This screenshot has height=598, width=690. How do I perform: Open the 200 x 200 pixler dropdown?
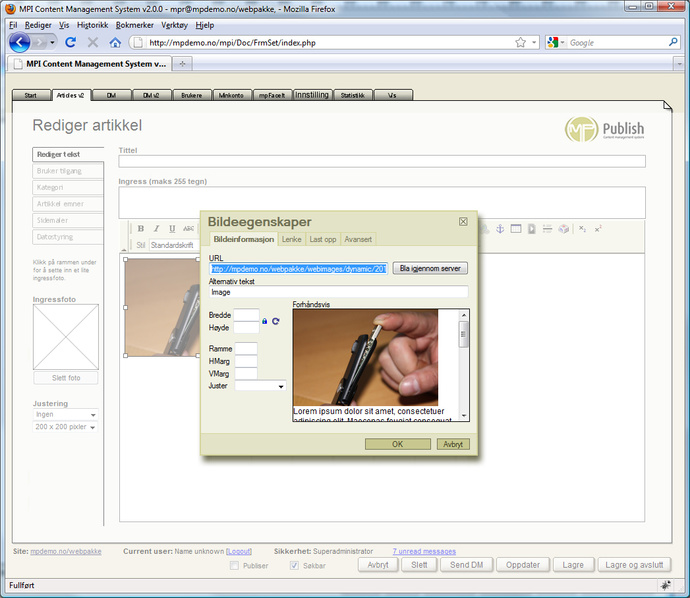click(66, 427)
